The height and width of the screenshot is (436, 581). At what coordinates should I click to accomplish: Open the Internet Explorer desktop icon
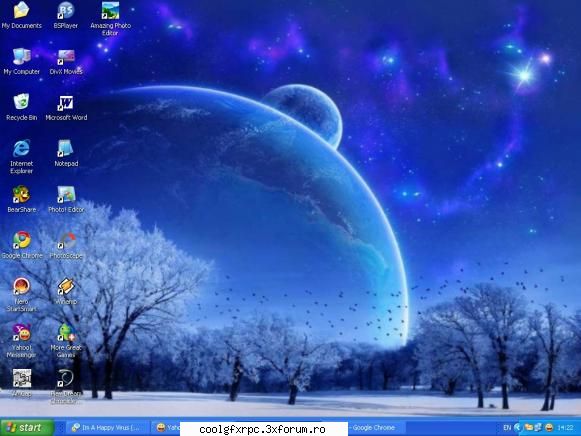point(21,156)
